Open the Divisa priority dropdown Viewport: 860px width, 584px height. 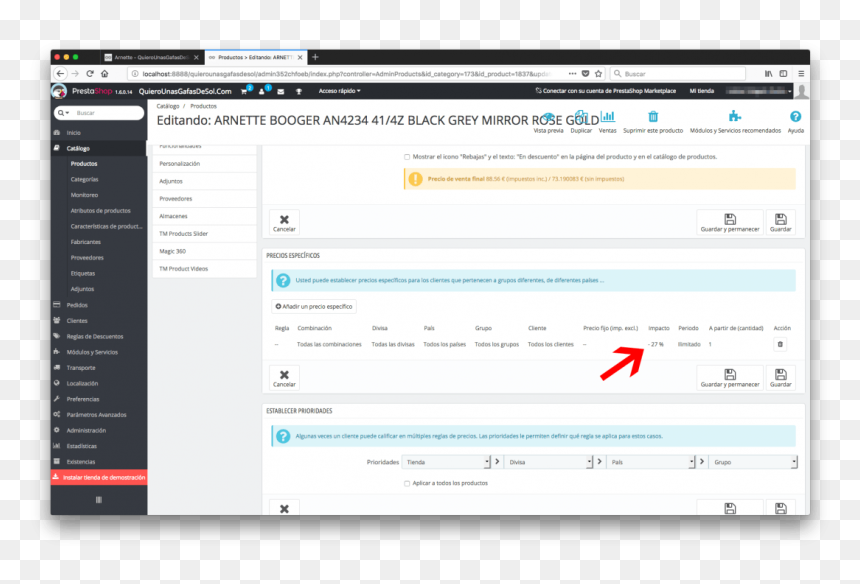pos(548,462)
